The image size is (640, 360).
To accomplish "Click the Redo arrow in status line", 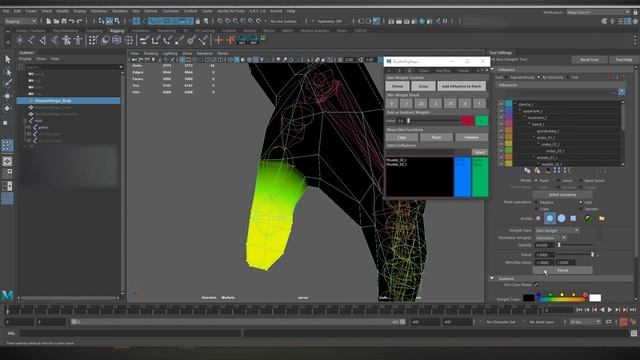I will (80, 21).
